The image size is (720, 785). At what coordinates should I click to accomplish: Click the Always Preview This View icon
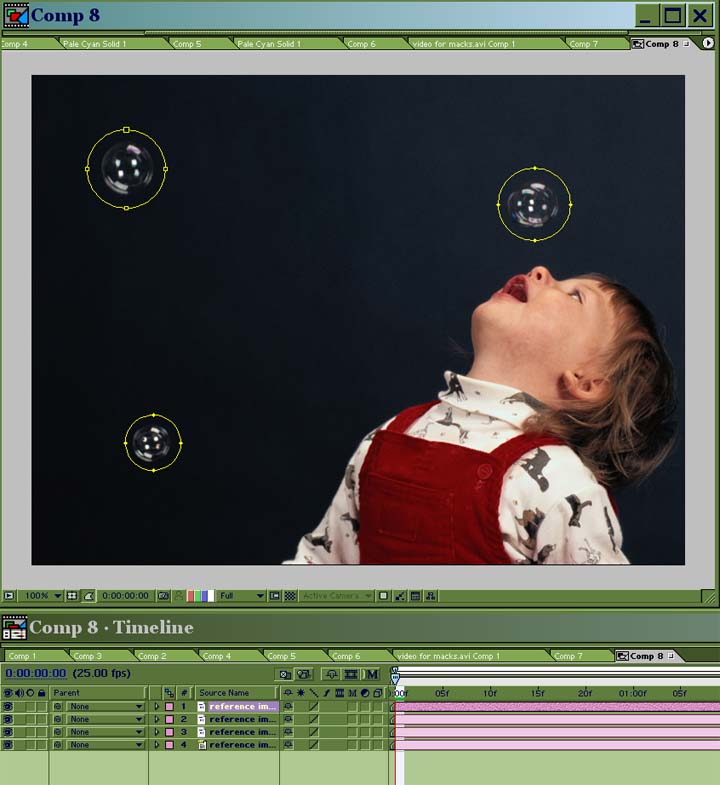(9, 596)
